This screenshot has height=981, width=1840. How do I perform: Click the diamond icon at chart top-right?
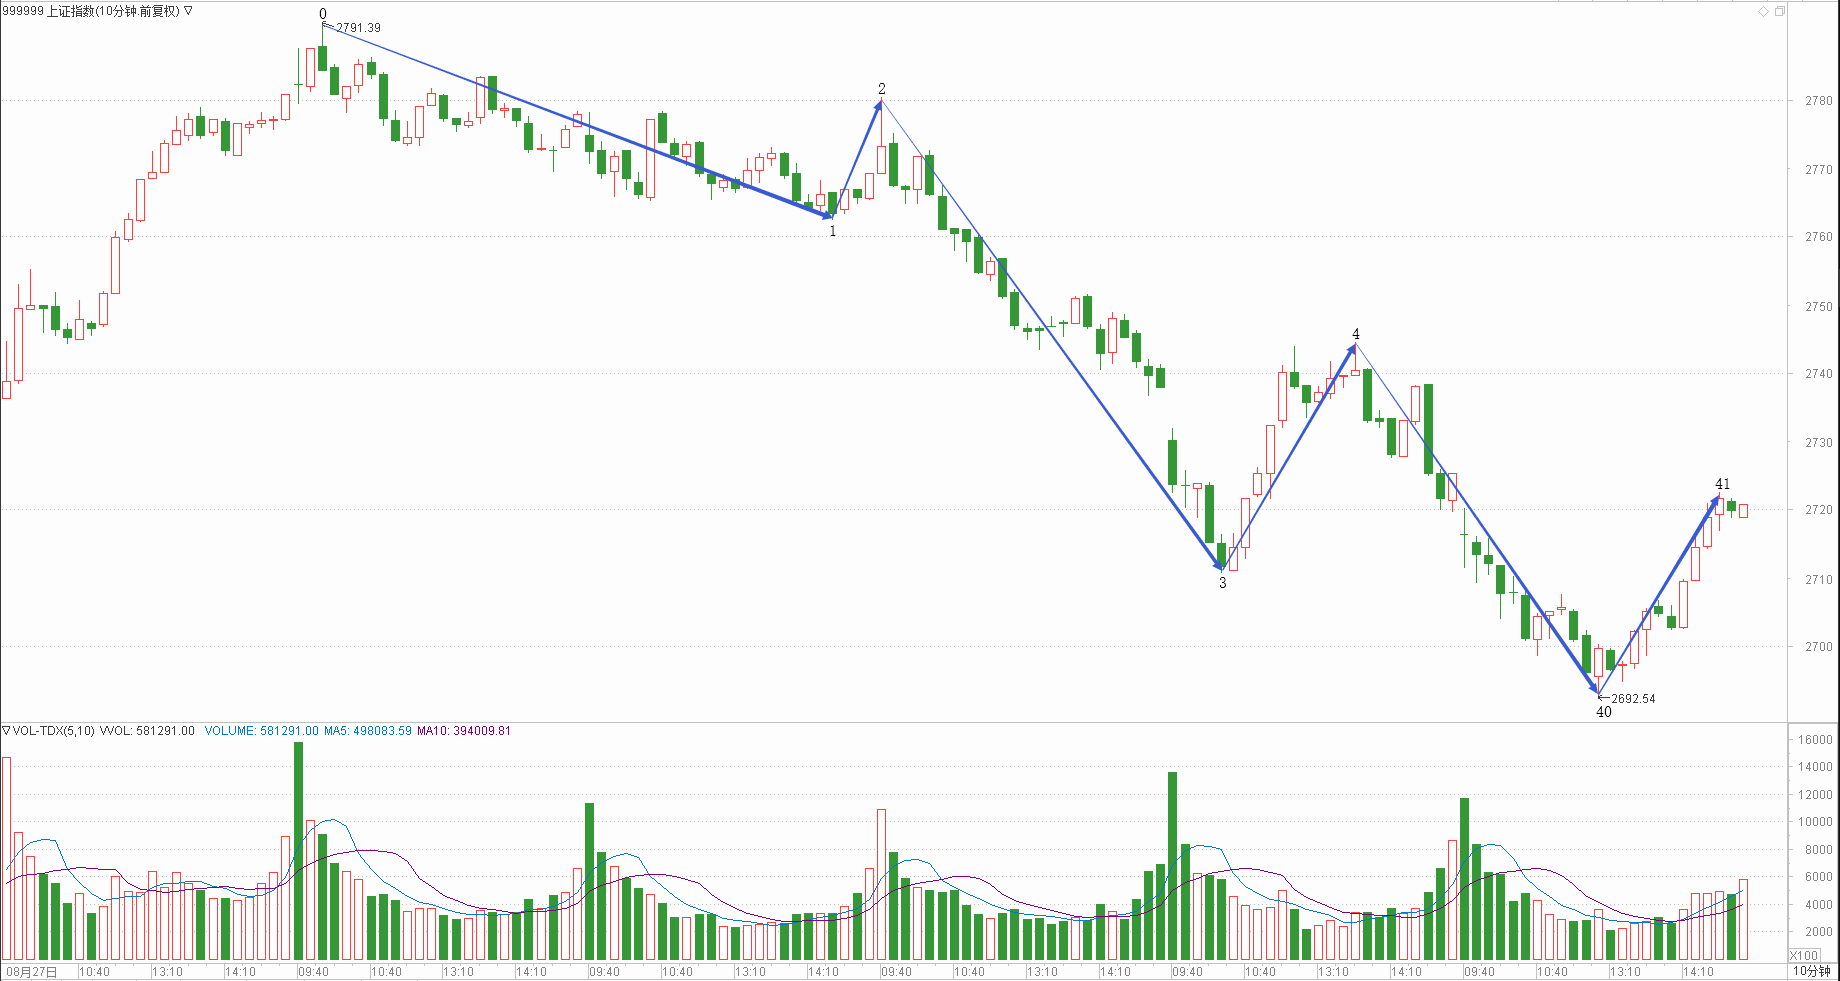[x=1763, y=12]
